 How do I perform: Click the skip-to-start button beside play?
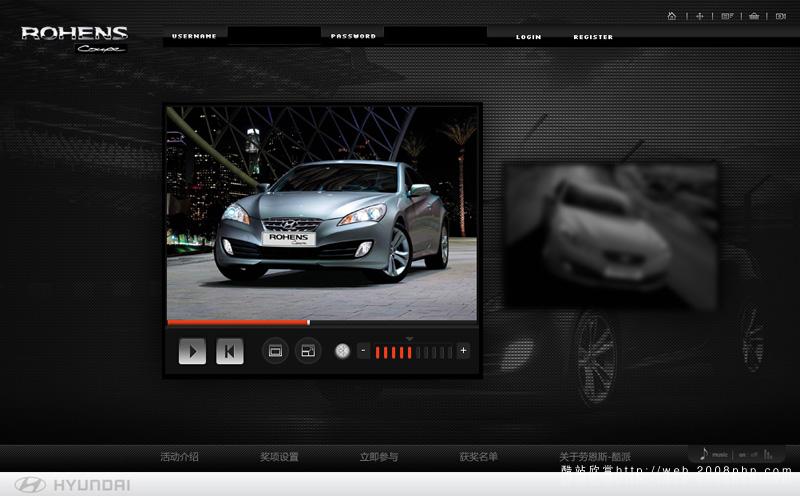[229, 351]
